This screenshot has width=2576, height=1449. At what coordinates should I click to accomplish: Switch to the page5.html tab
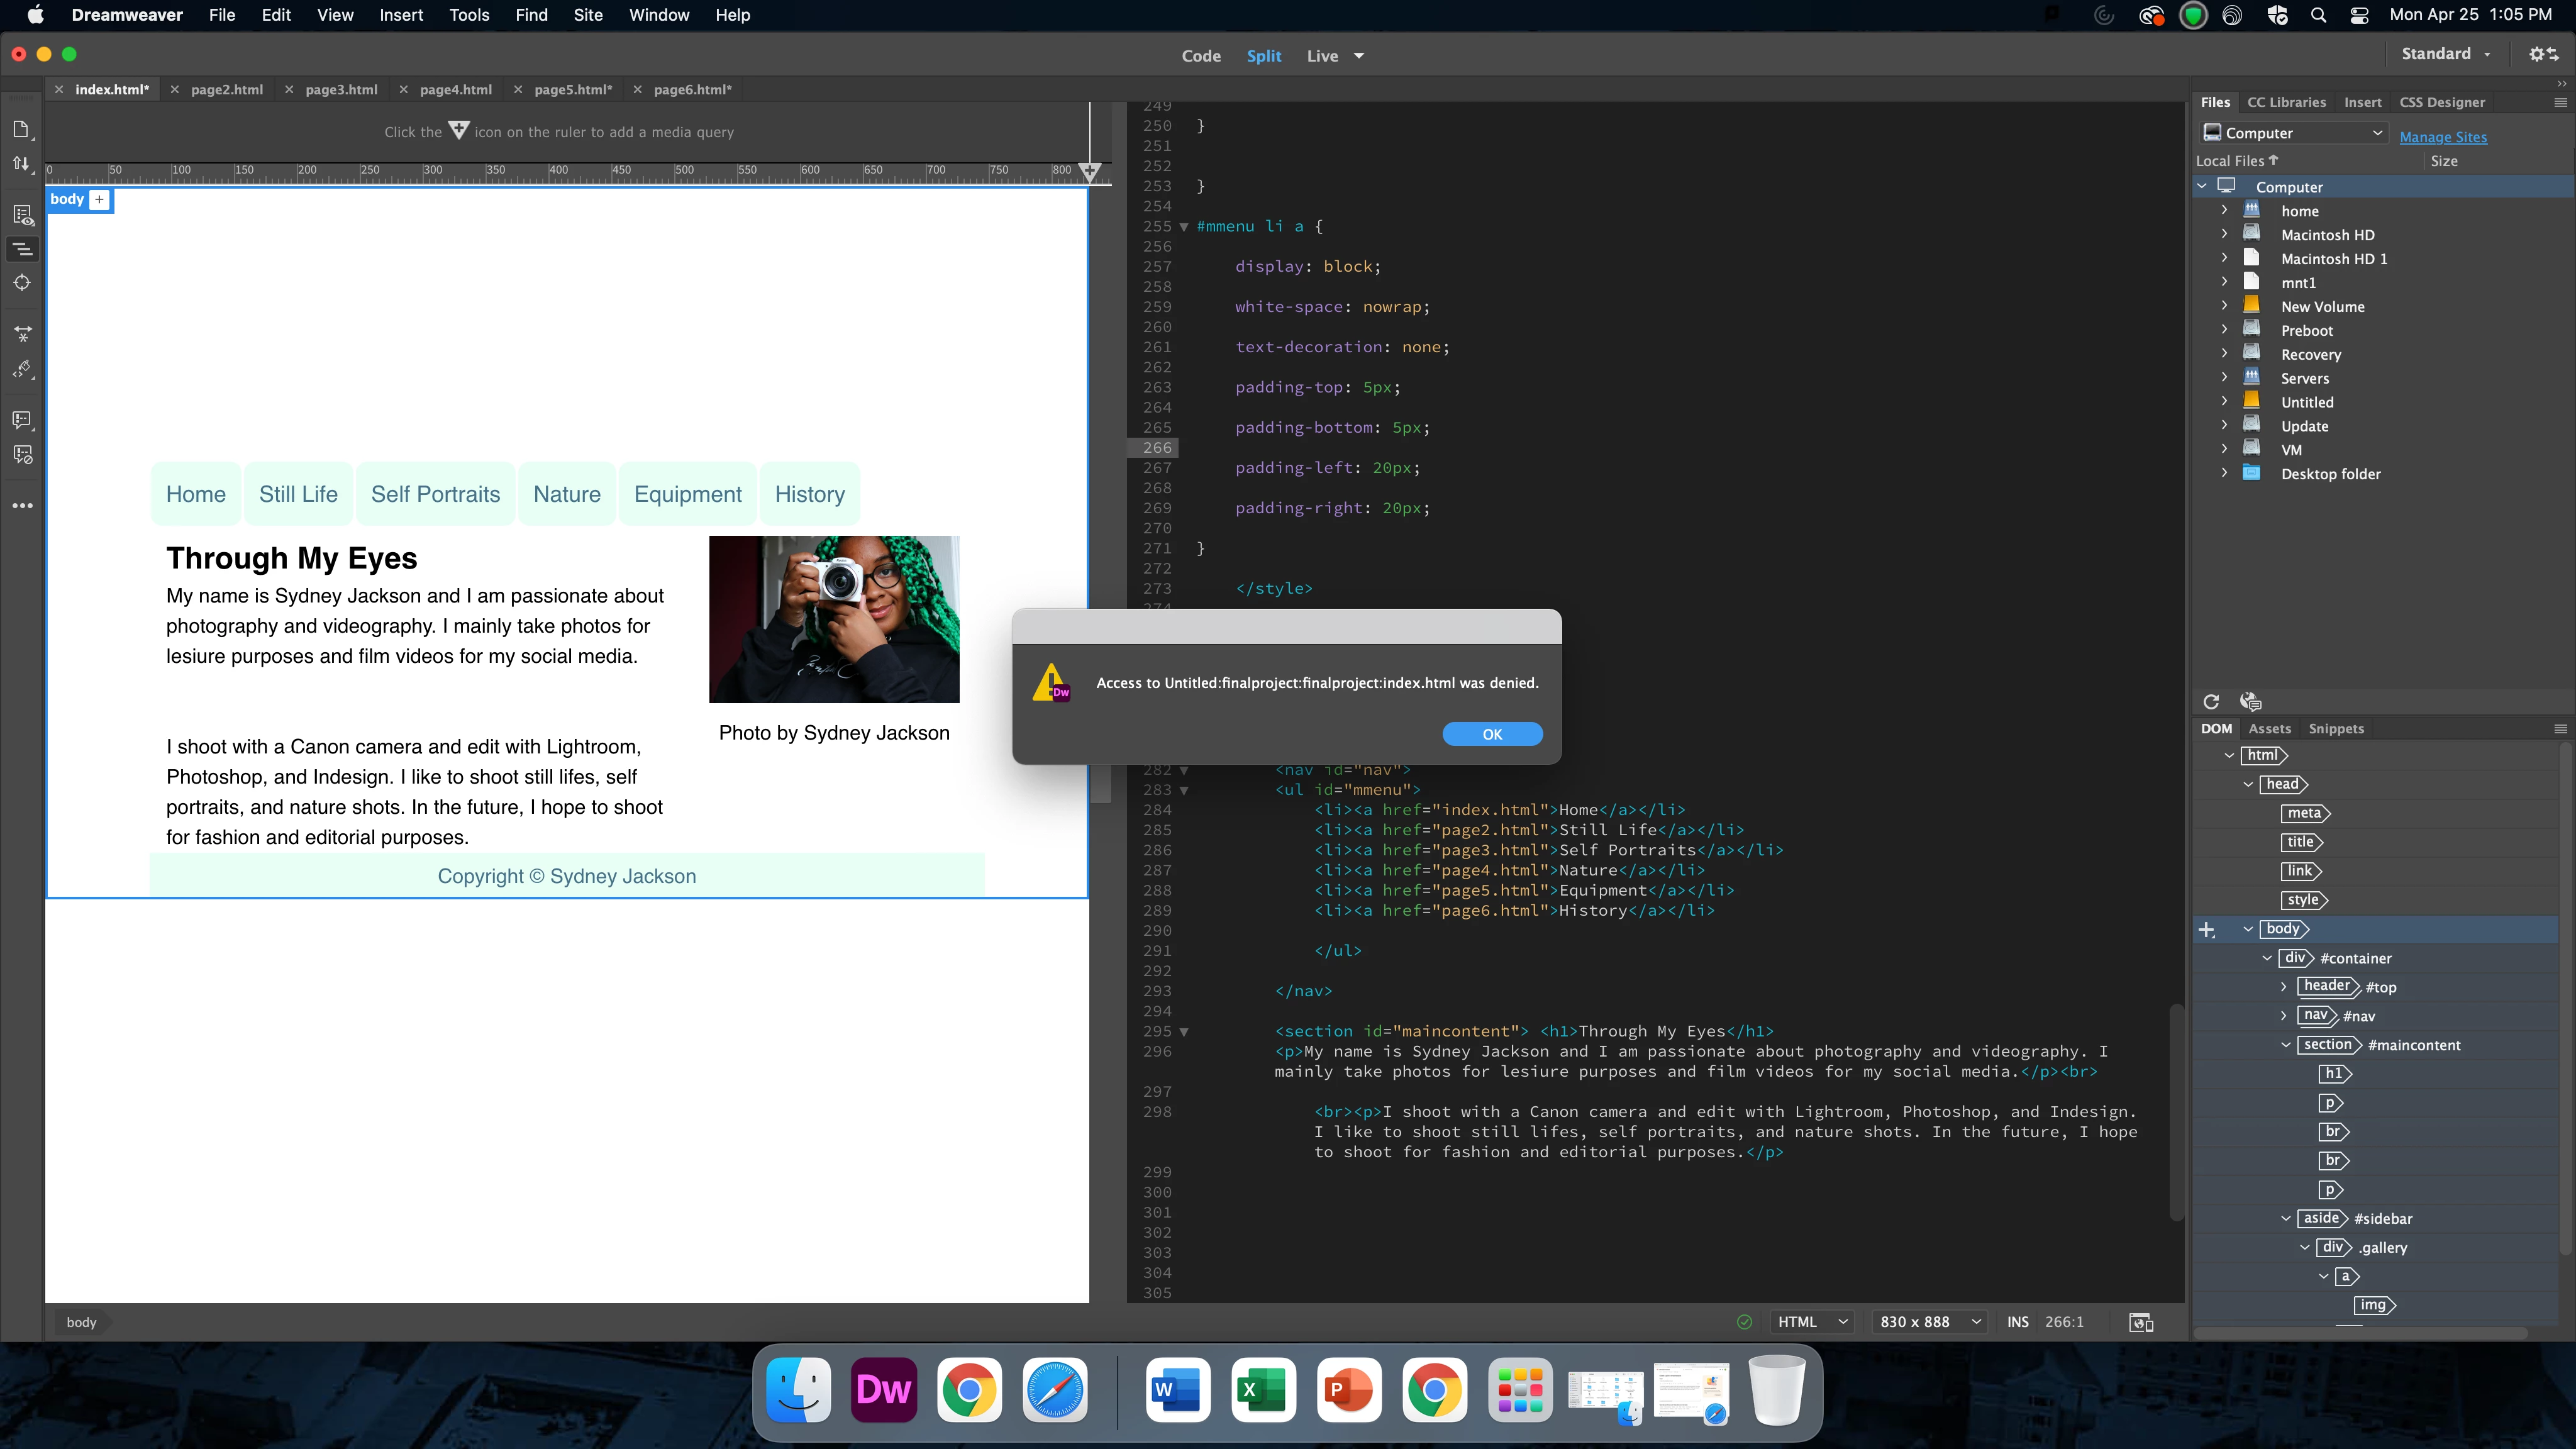click(572, 90)
